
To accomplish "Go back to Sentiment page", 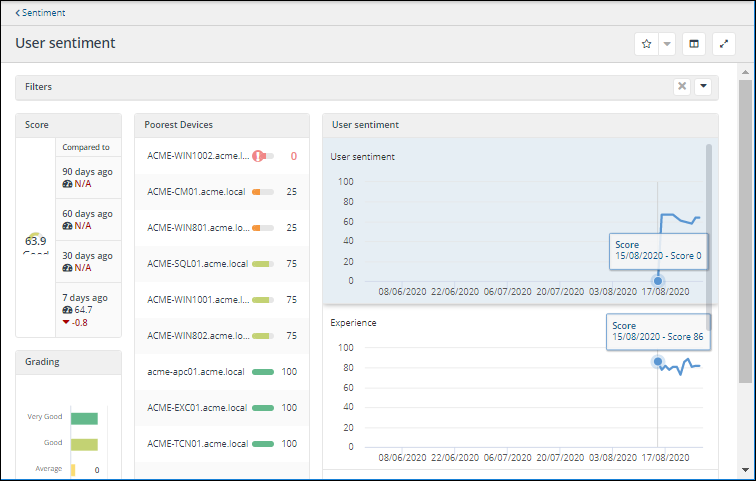I will coord(40,13).
